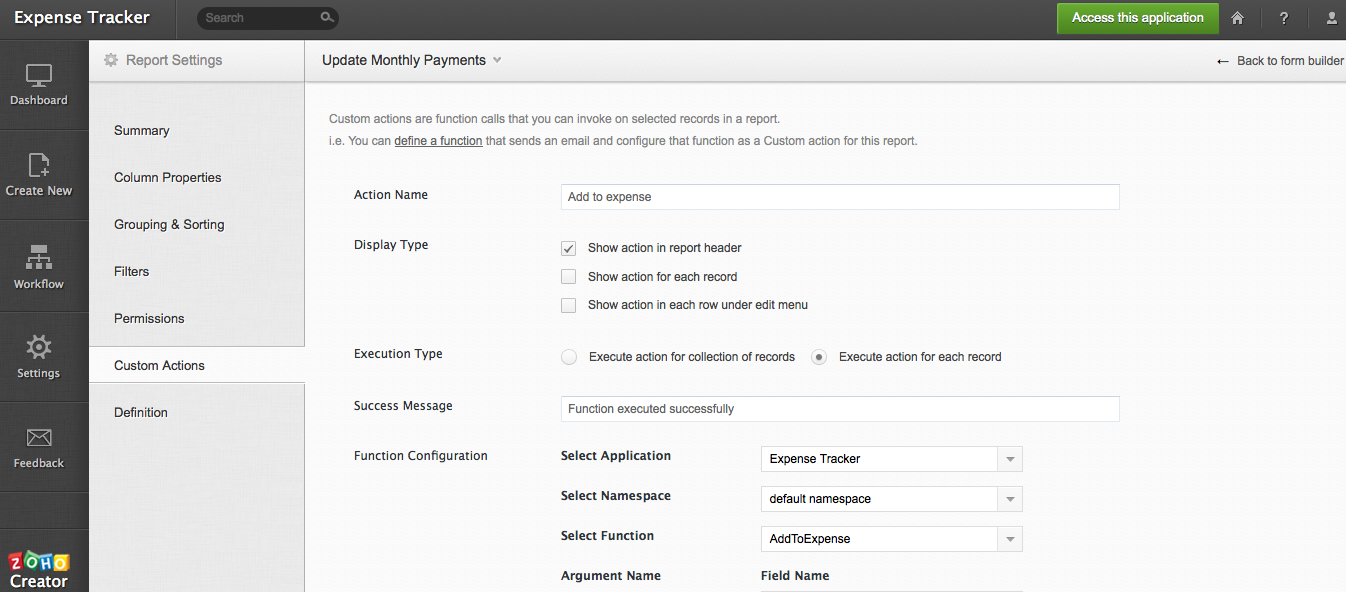Click the Access this application button

point(1137,18)
